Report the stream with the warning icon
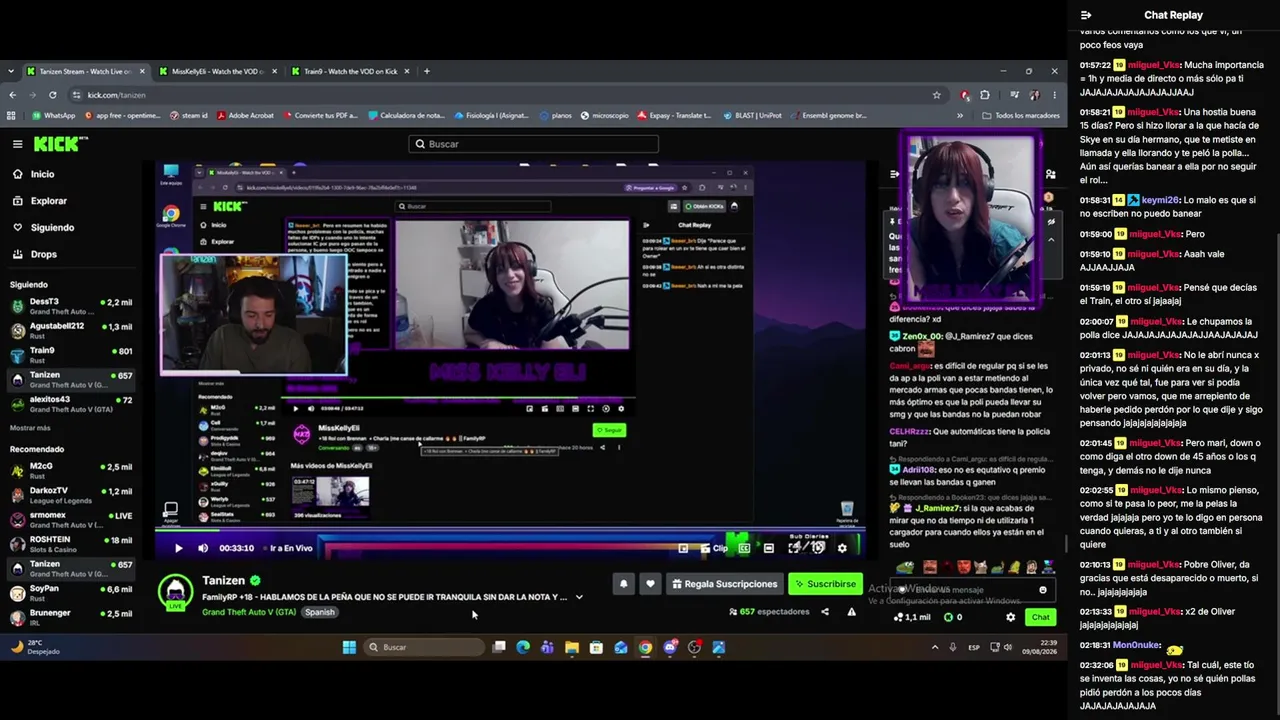1280x720 pixels. coord(852,612)
